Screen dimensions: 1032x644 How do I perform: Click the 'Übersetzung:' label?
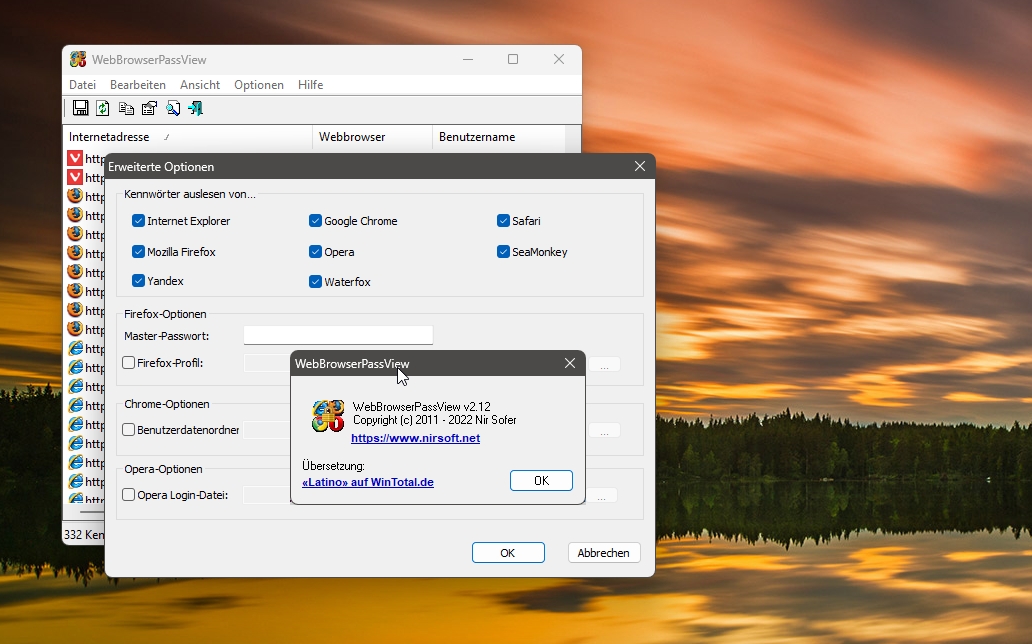[x=333, y=466]
